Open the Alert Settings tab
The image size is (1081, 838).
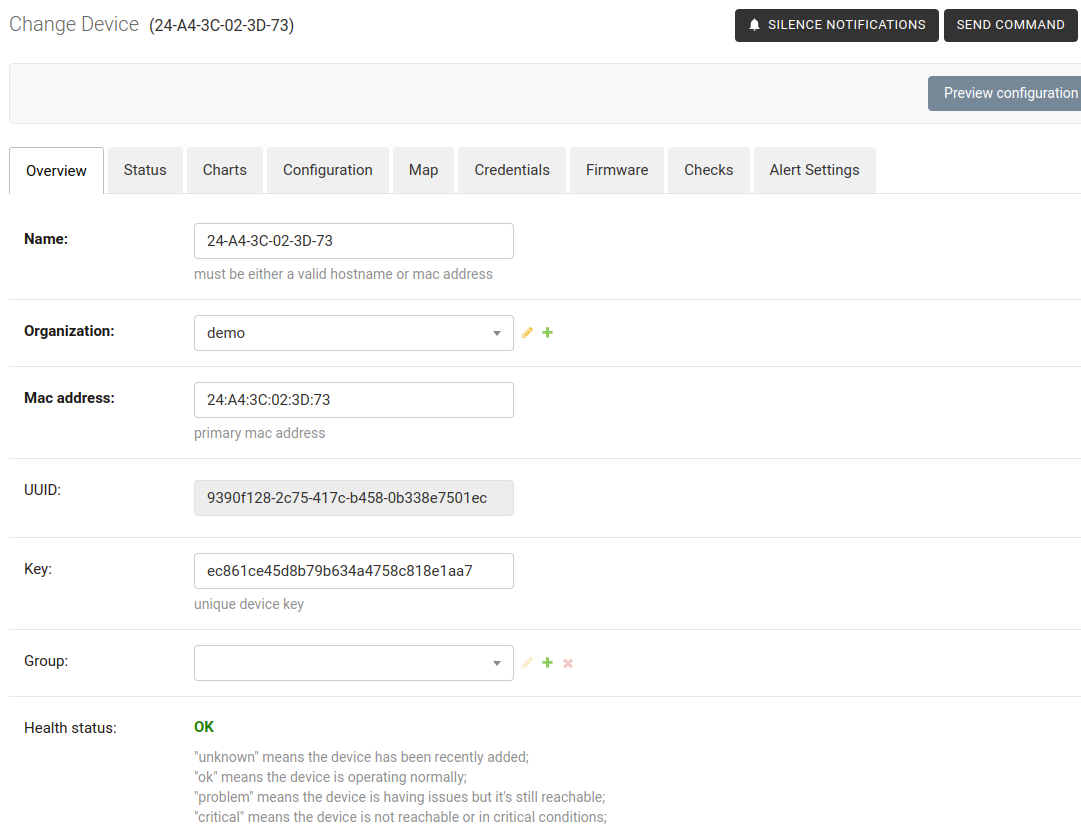coord(814,170)
